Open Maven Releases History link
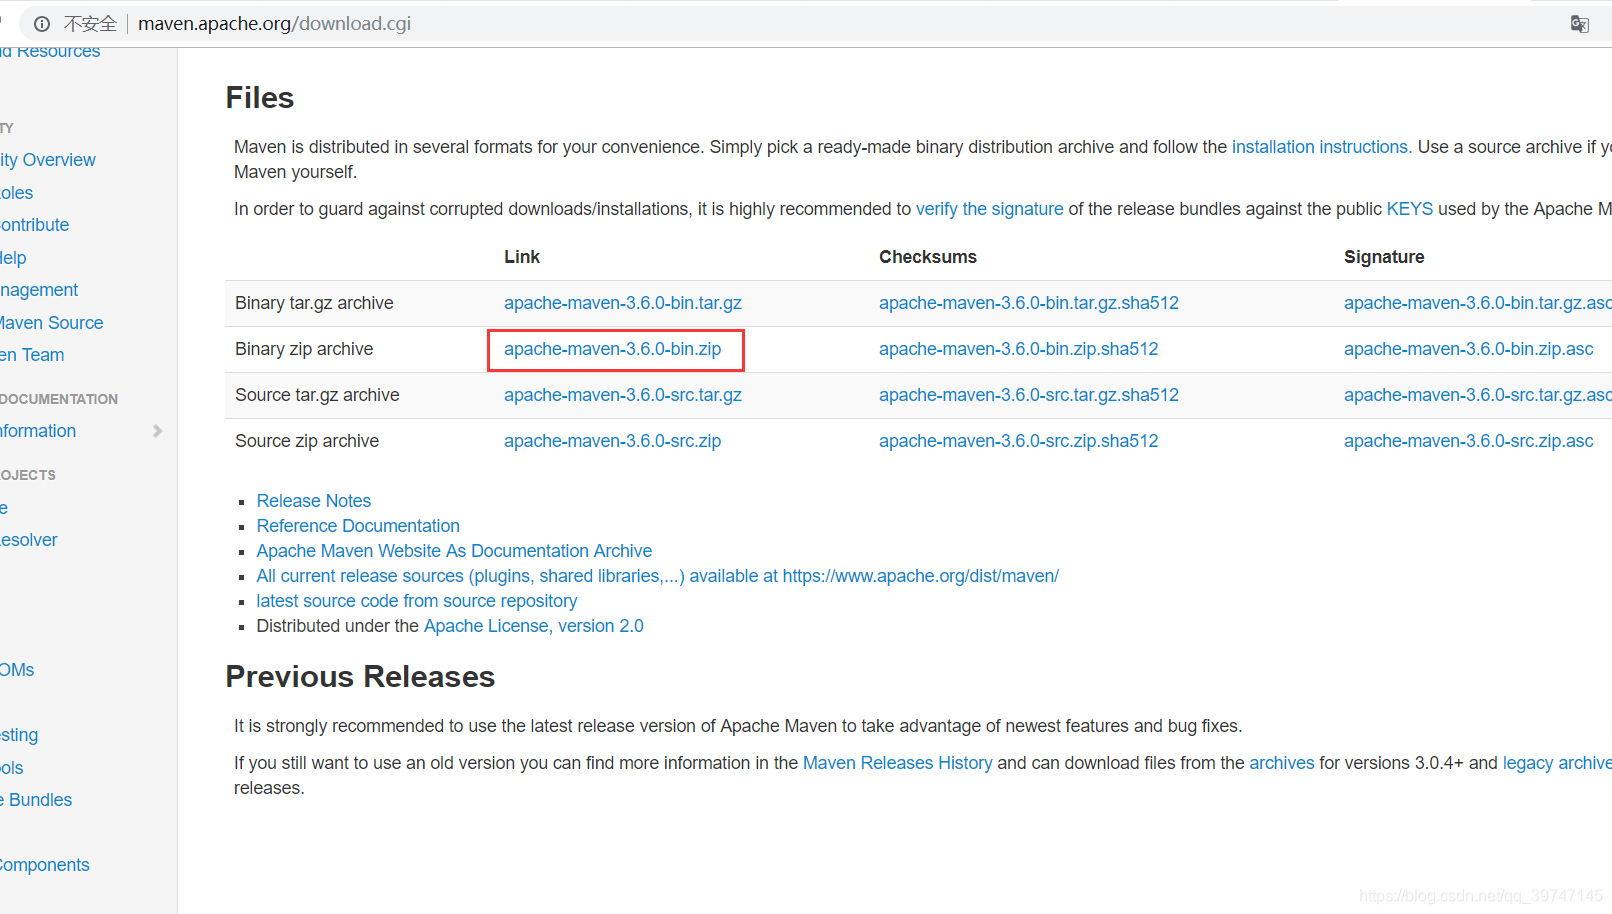This screenshot has width=1612, height=914. tap(898, 763)
